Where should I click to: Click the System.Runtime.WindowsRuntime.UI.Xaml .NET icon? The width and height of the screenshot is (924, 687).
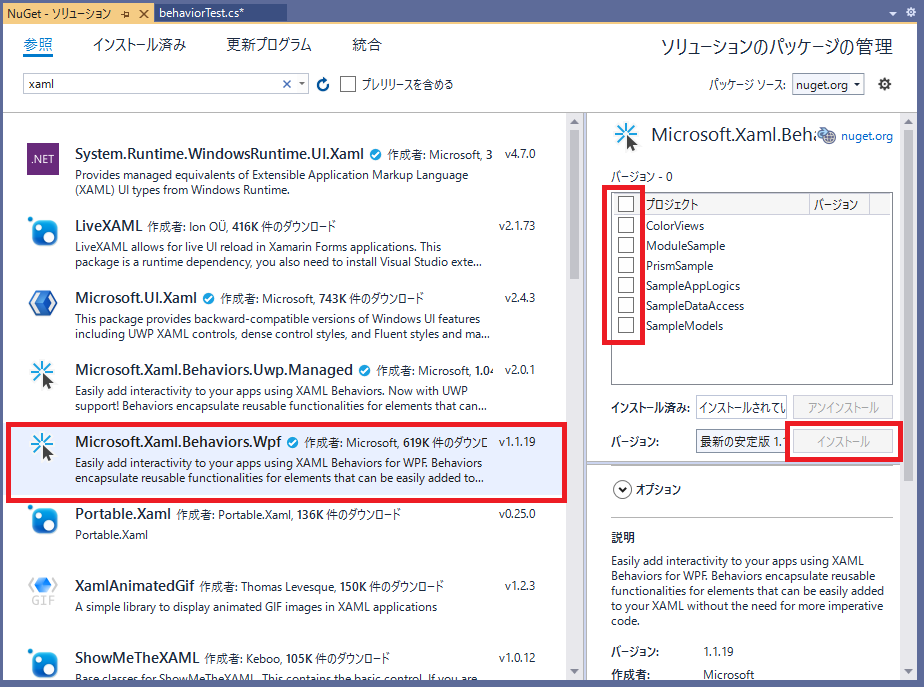[x=43, y=159]
